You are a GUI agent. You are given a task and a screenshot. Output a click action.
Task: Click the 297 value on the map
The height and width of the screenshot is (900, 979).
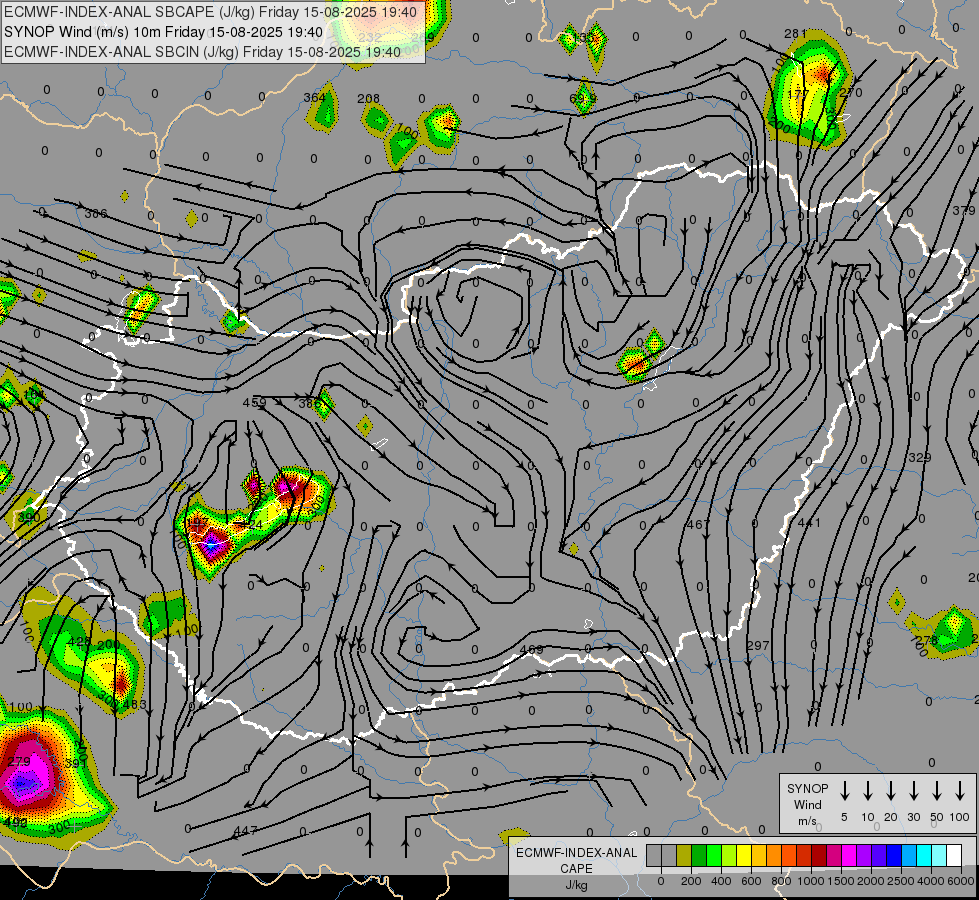coord(758,645)
